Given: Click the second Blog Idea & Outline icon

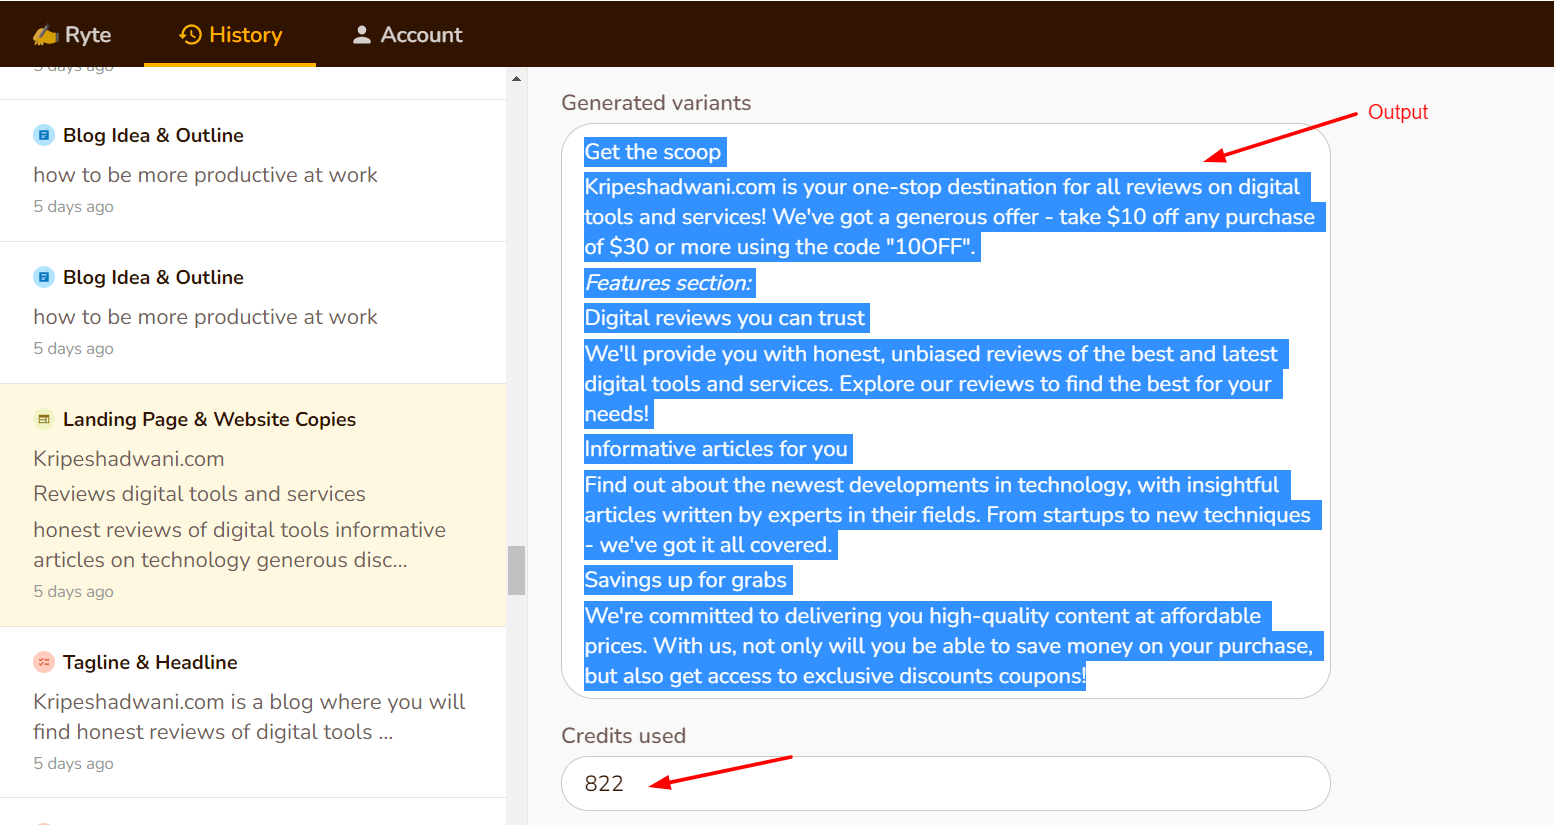Looking at the screenshot, I should pyautogui.click(x=44, y=277).
